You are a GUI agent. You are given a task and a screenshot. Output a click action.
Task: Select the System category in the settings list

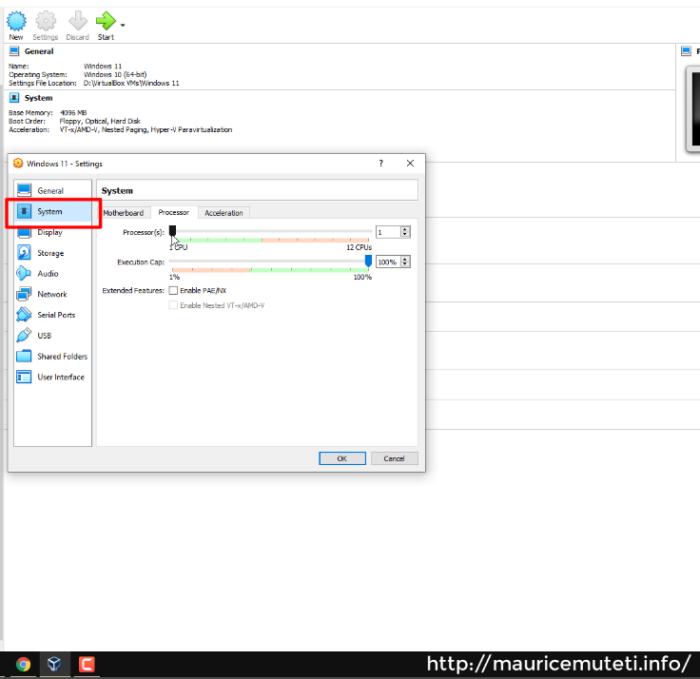53,211
